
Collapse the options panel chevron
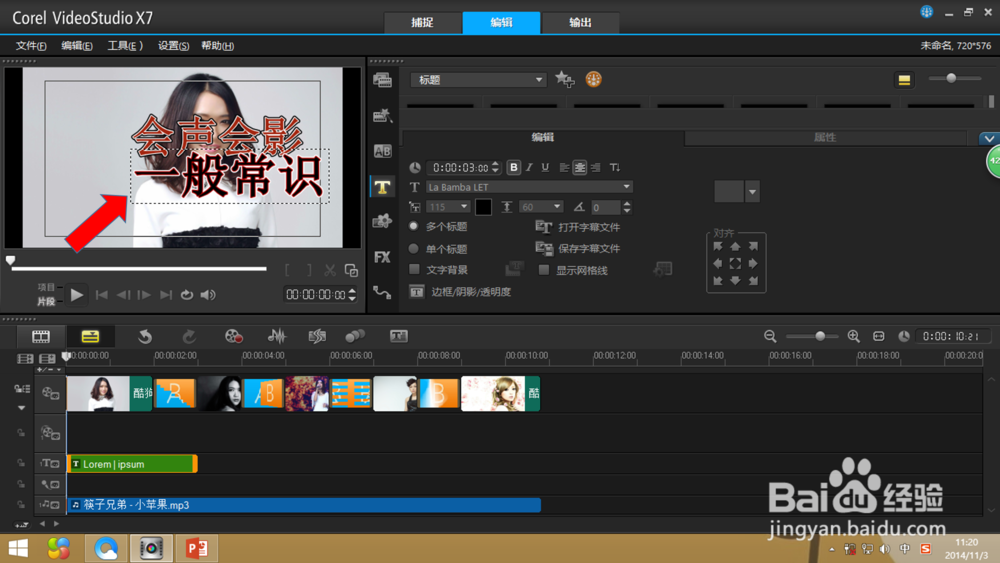[989, 138]
